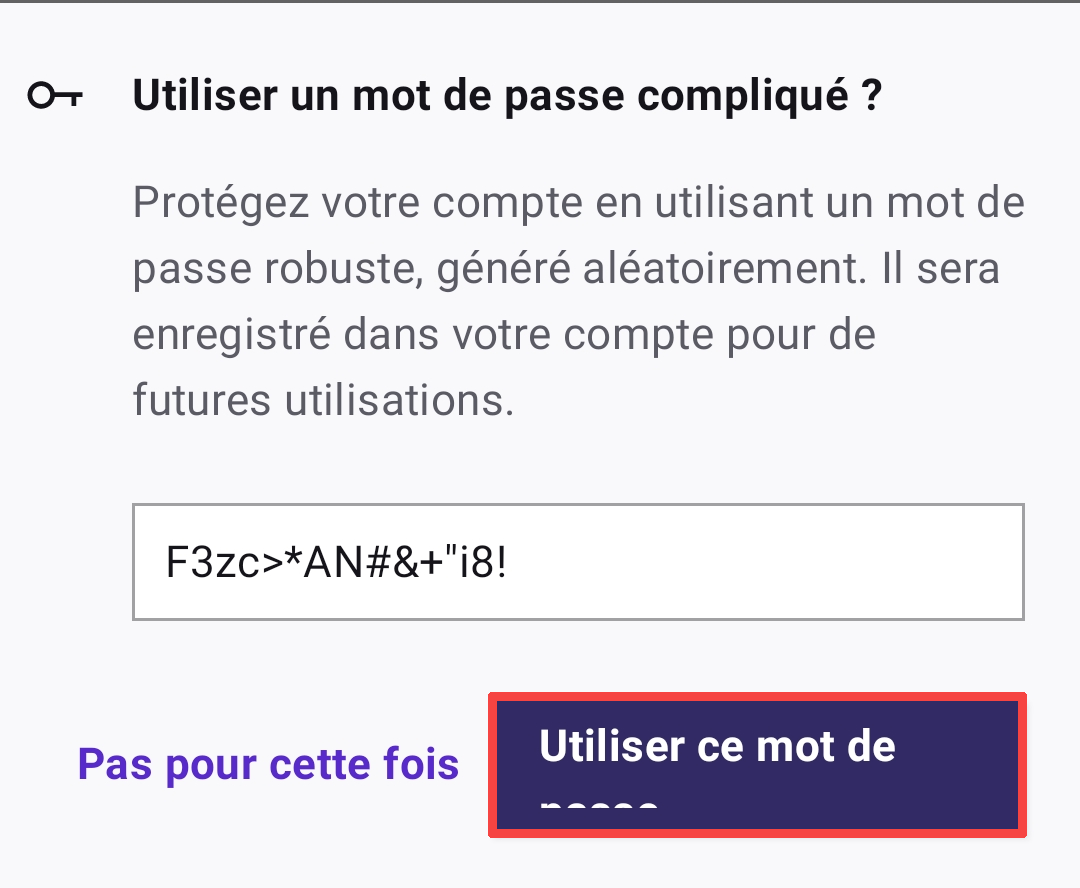Select the icon beside 'Utiliser un mot de passe'
Viewport: 1080px width, 888px height.
pyautogui.click(x=55, y=95)
